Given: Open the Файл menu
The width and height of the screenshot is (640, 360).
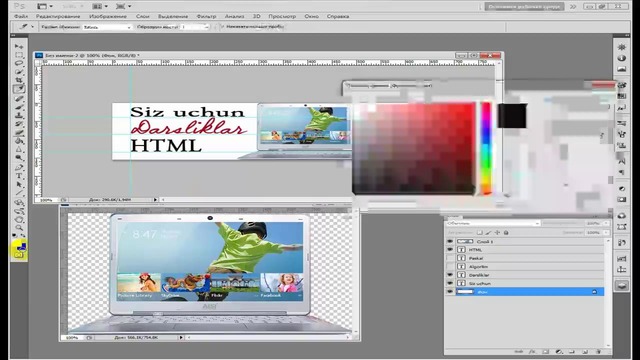Looking at the screenshot, I should (x=21, y=16).
